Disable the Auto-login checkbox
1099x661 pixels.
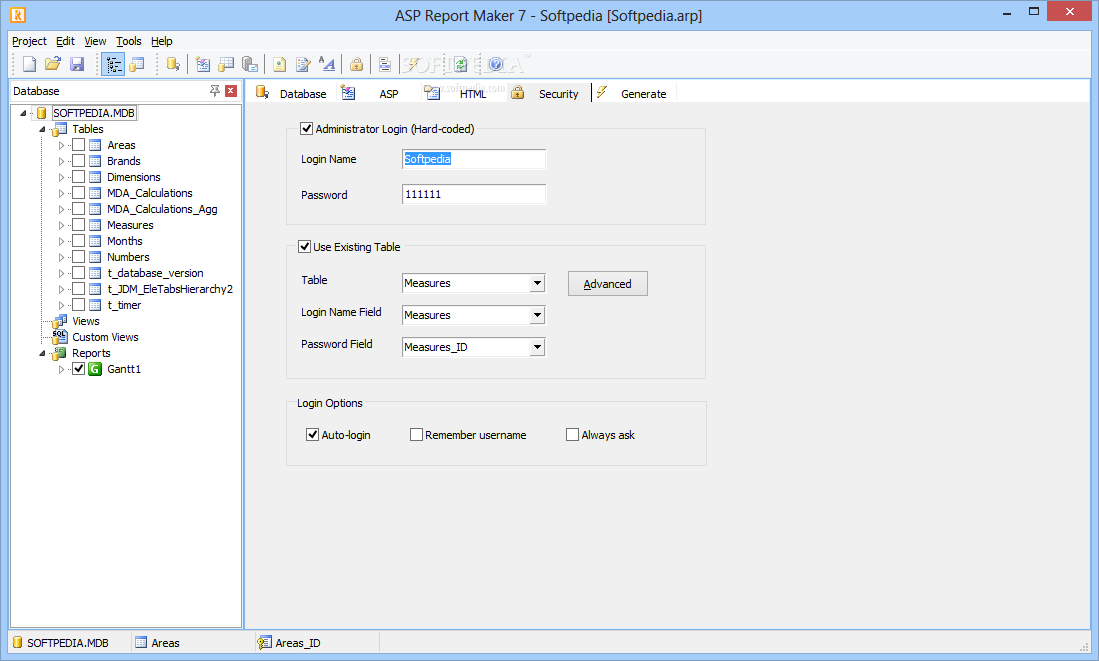(313, 435)
